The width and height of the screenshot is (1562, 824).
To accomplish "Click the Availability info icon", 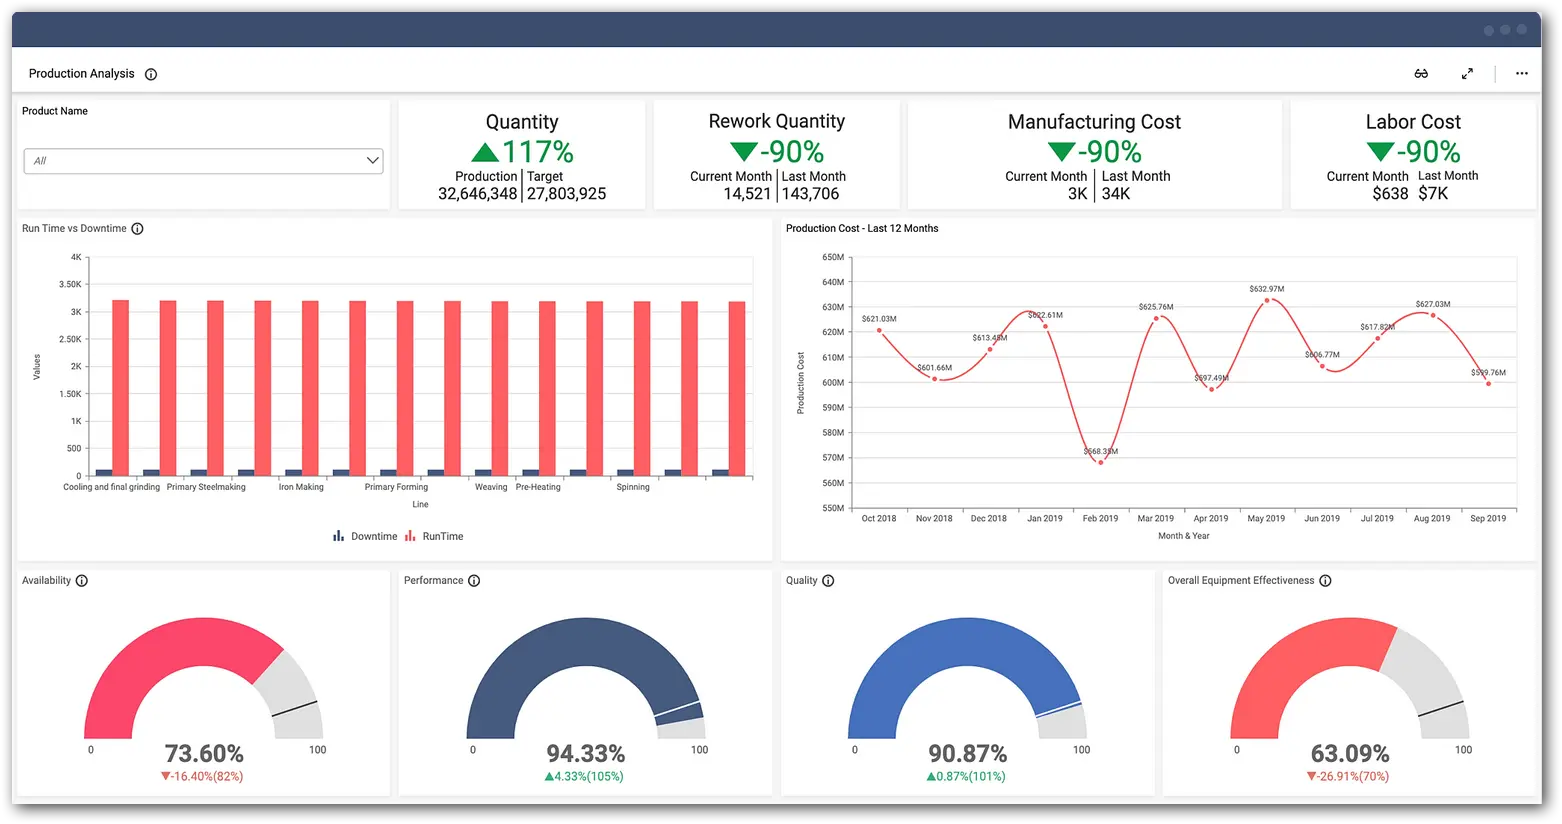I will point(82,581).
